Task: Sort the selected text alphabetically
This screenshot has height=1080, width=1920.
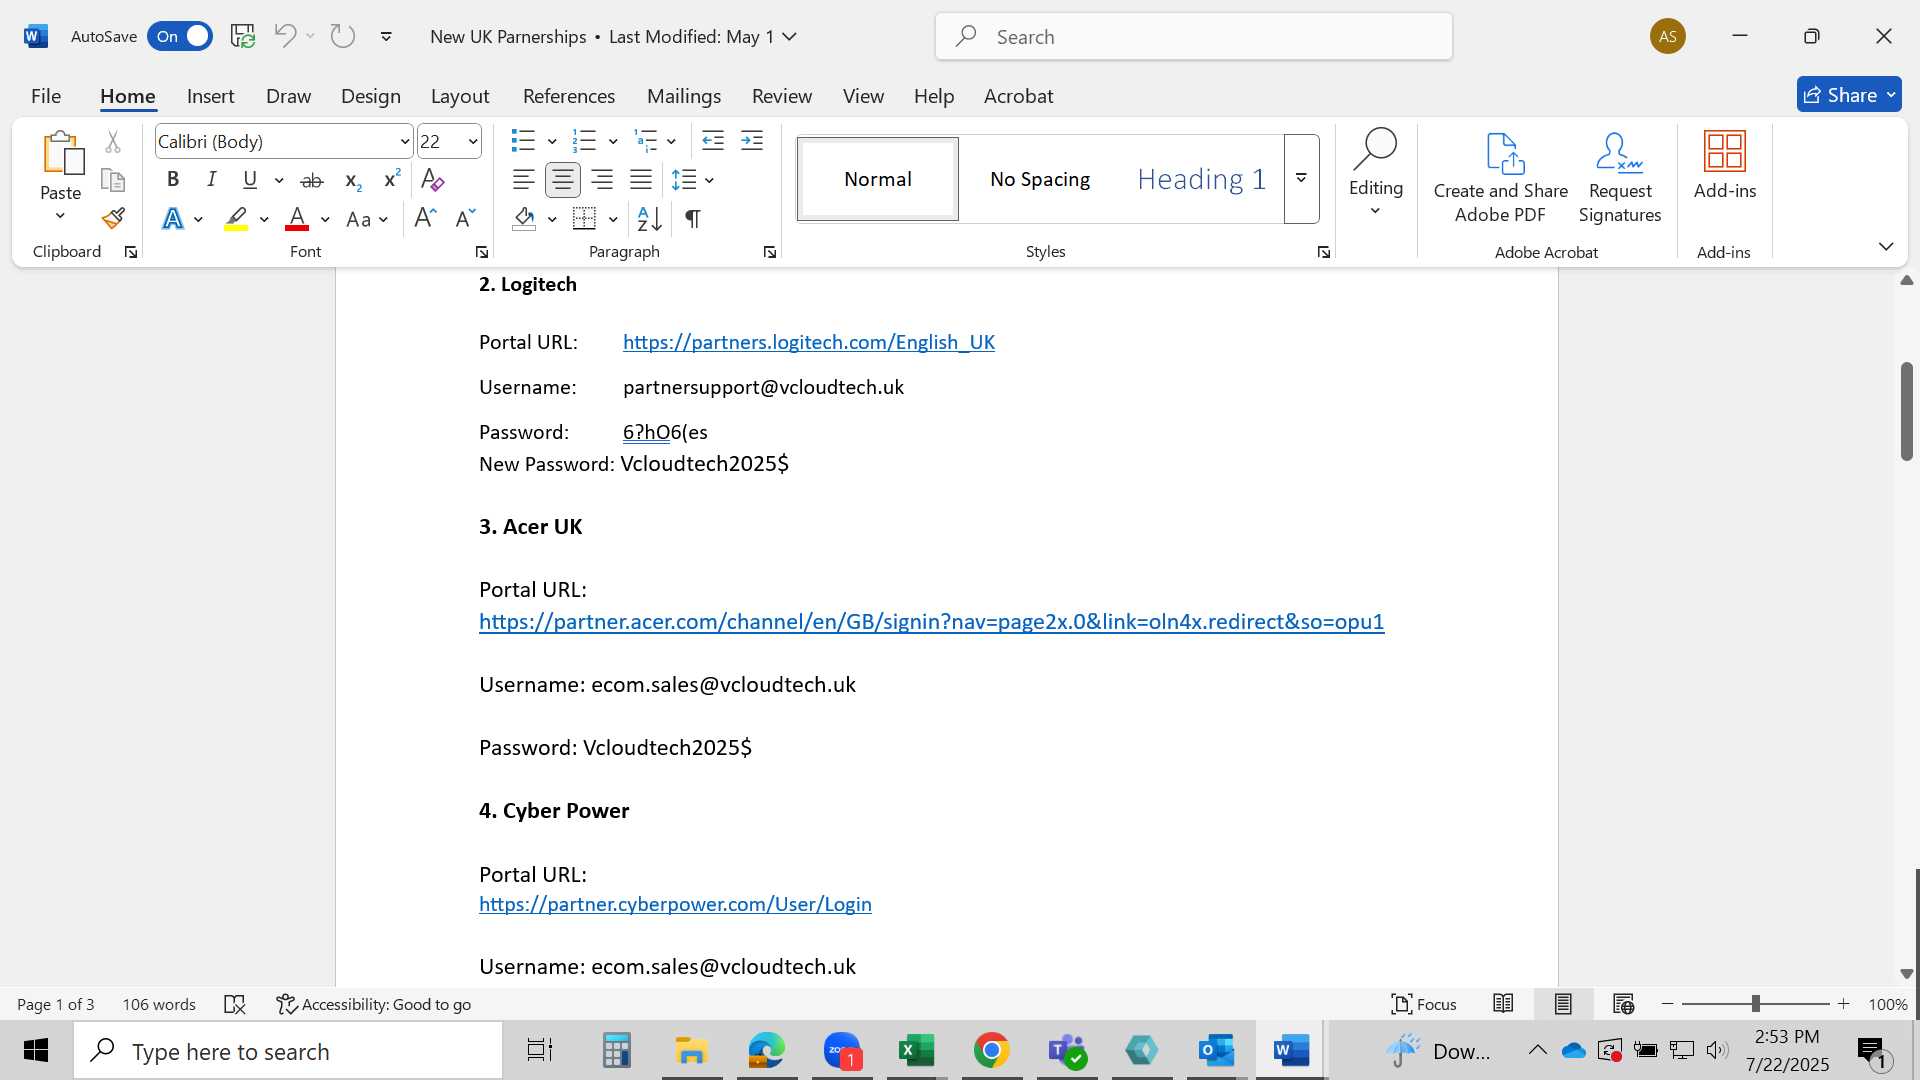Action: point(649,218)
